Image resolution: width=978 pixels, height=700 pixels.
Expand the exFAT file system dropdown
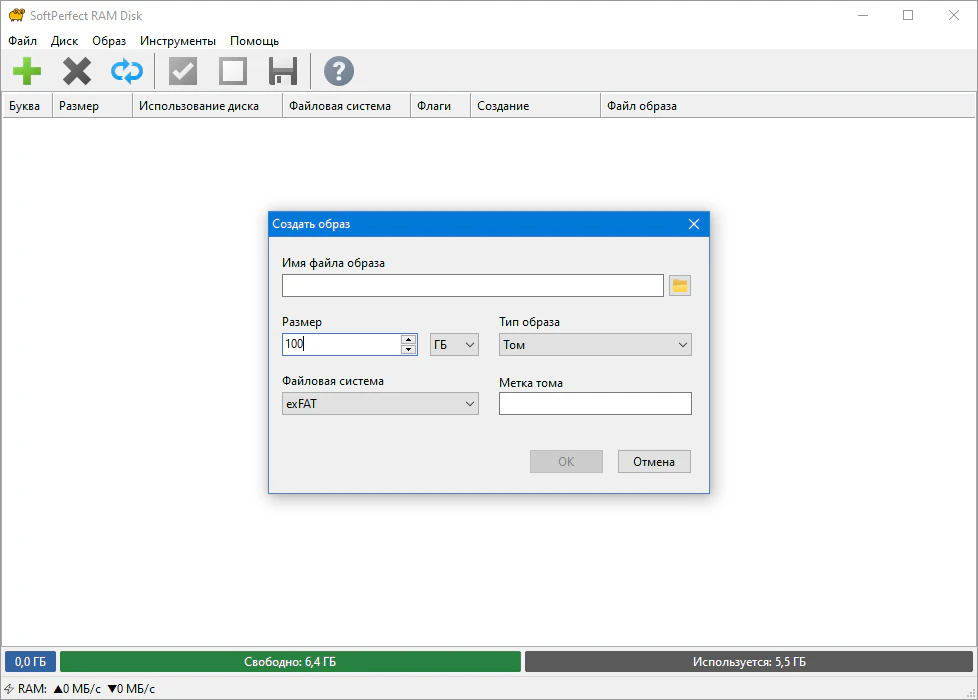[380, 404]
